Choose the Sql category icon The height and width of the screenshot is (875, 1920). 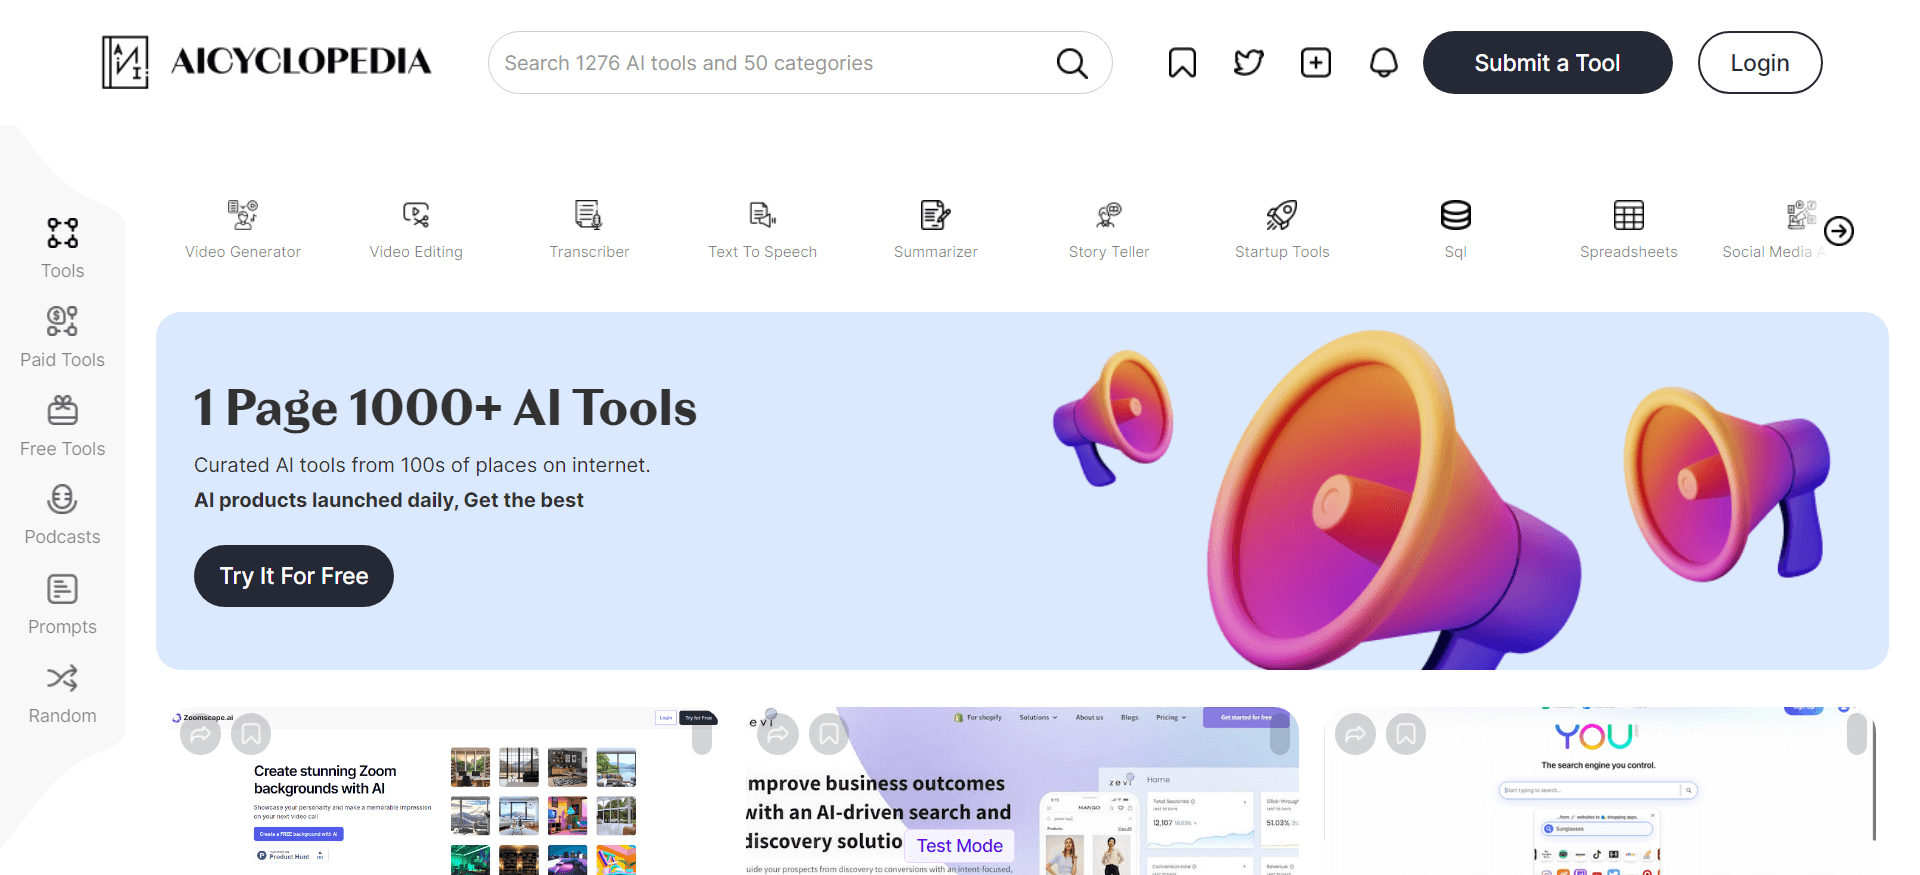[x=1455, y=216]
